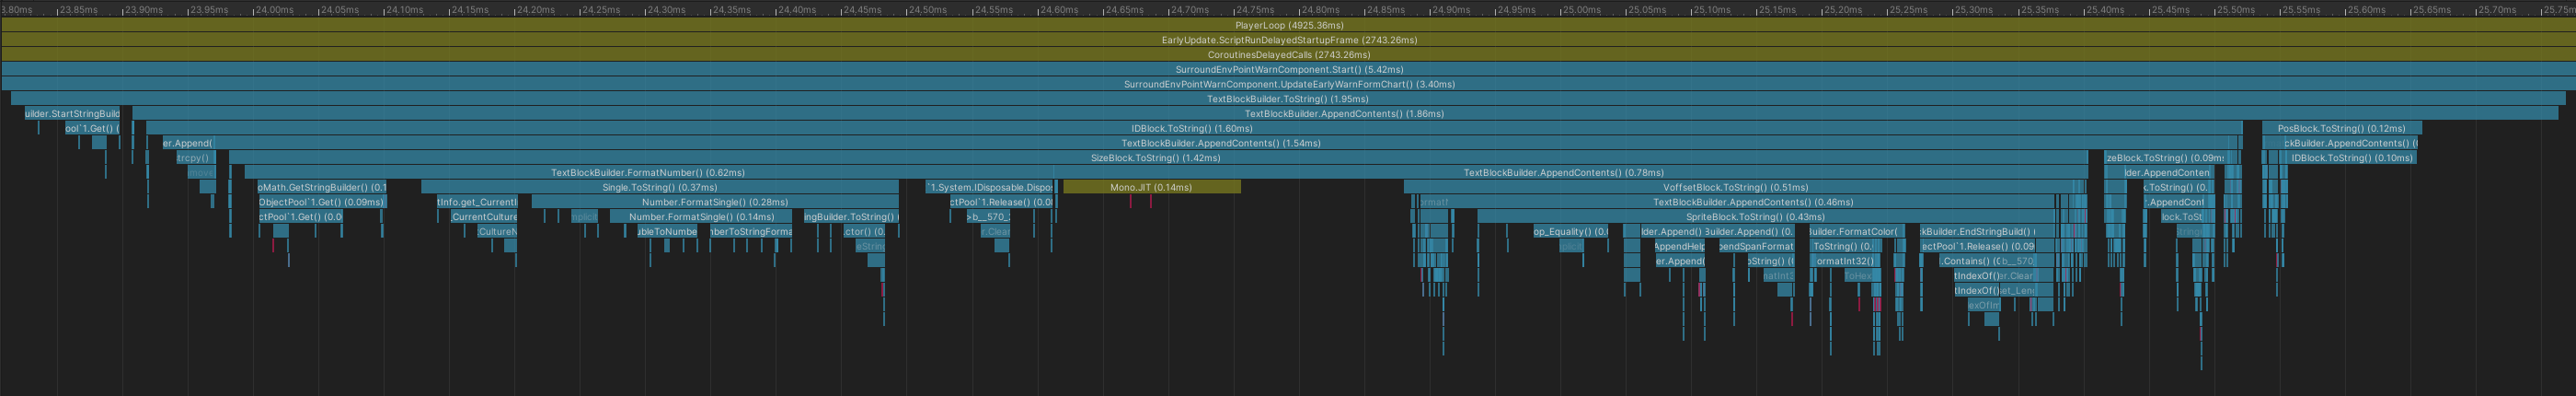This screenshot has width=2576, height=396.
Task: Click the 25.50ms mark on time ruler
Action: click(2234, 9)
